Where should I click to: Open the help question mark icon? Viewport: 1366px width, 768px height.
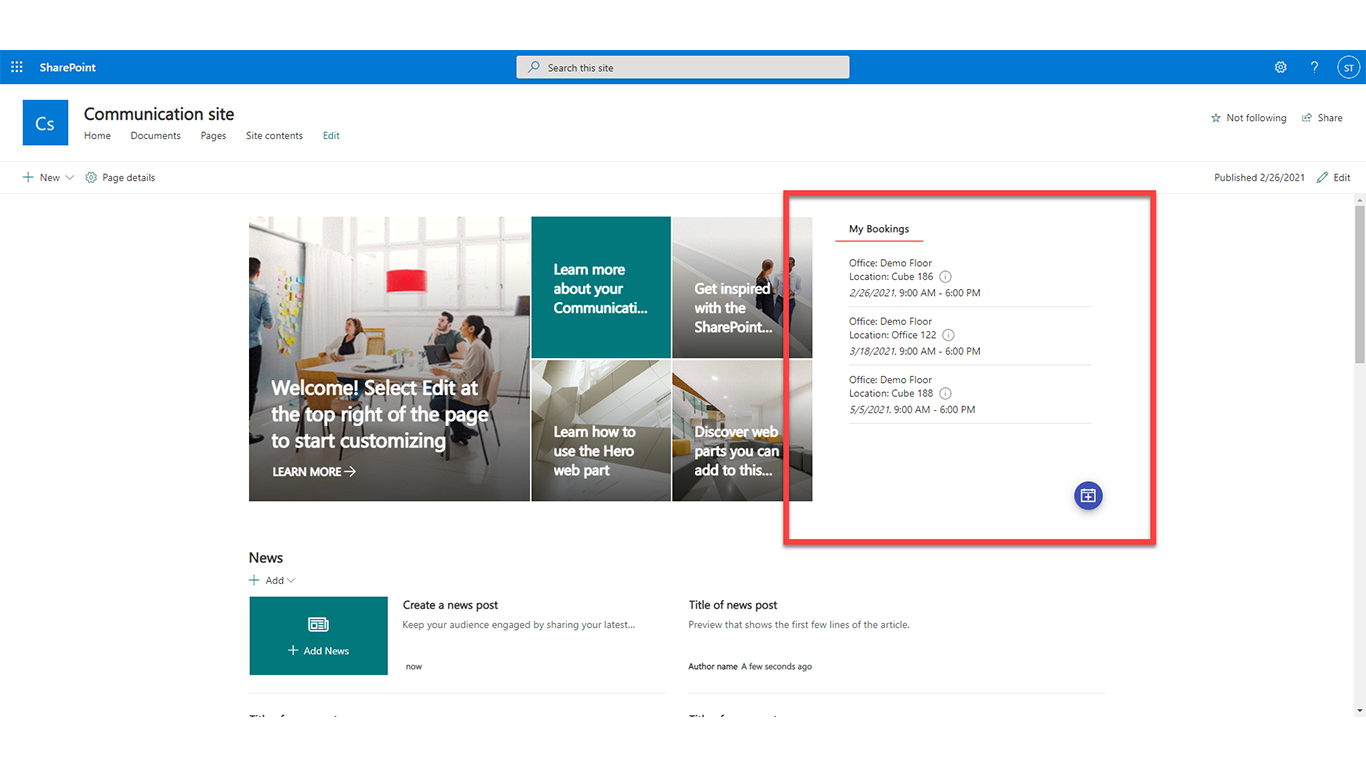tap(1314, 67)
